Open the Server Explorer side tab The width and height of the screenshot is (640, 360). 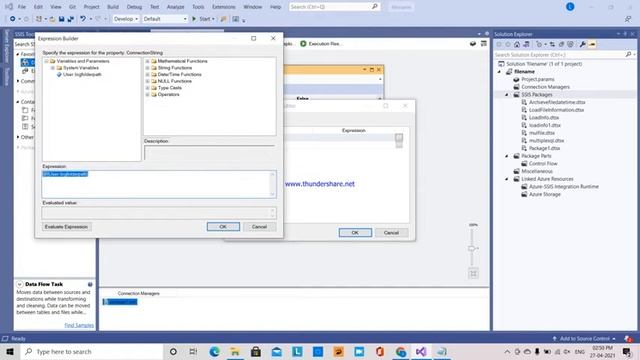tap(7, 46)
